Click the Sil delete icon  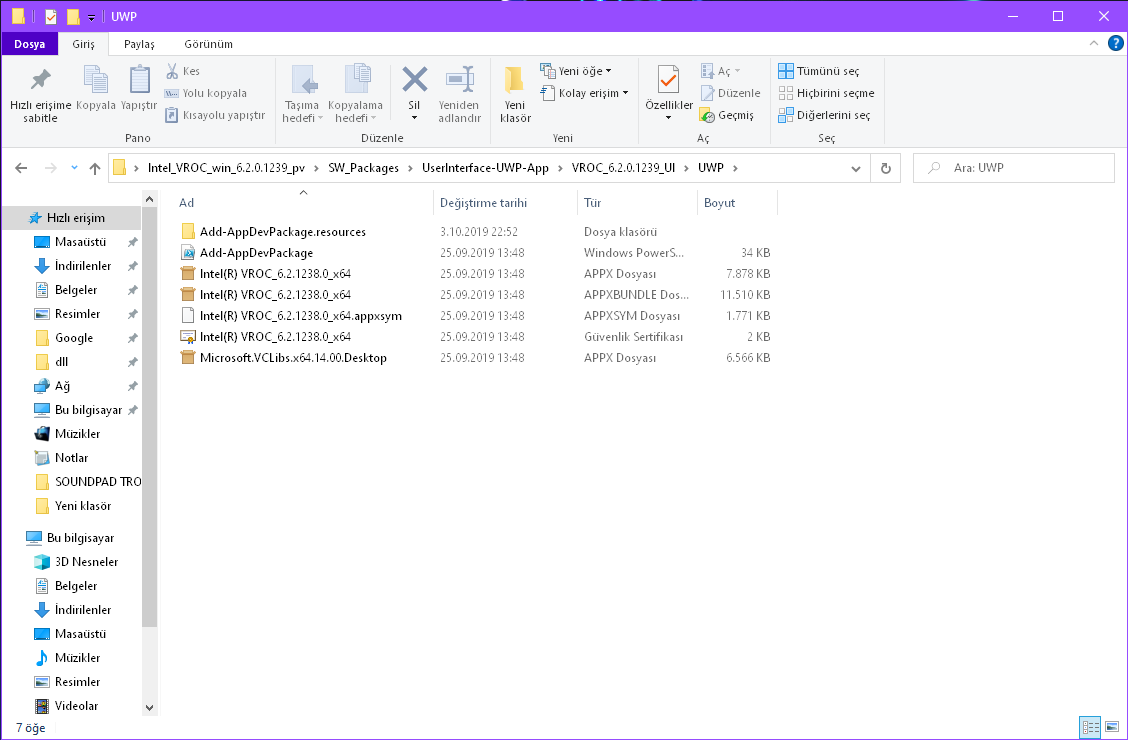point(414,80)
